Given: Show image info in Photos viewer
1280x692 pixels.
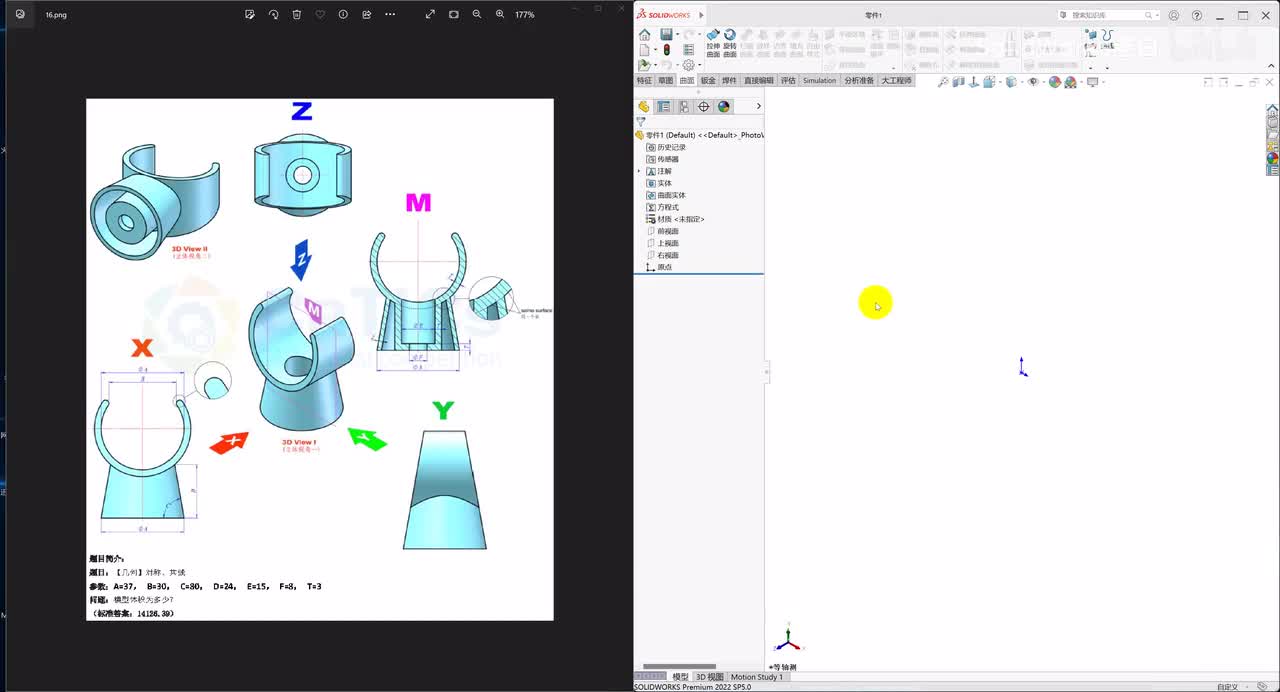Looking at the screenshot, I should (343, 15).
